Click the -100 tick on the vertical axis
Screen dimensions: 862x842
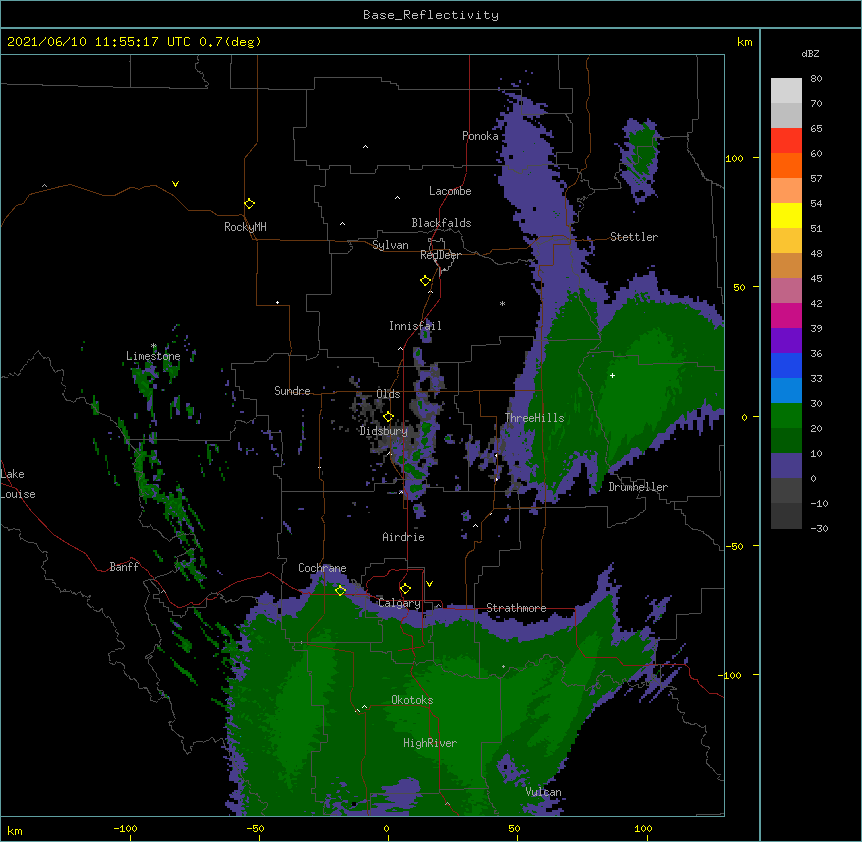coord(731,675)
